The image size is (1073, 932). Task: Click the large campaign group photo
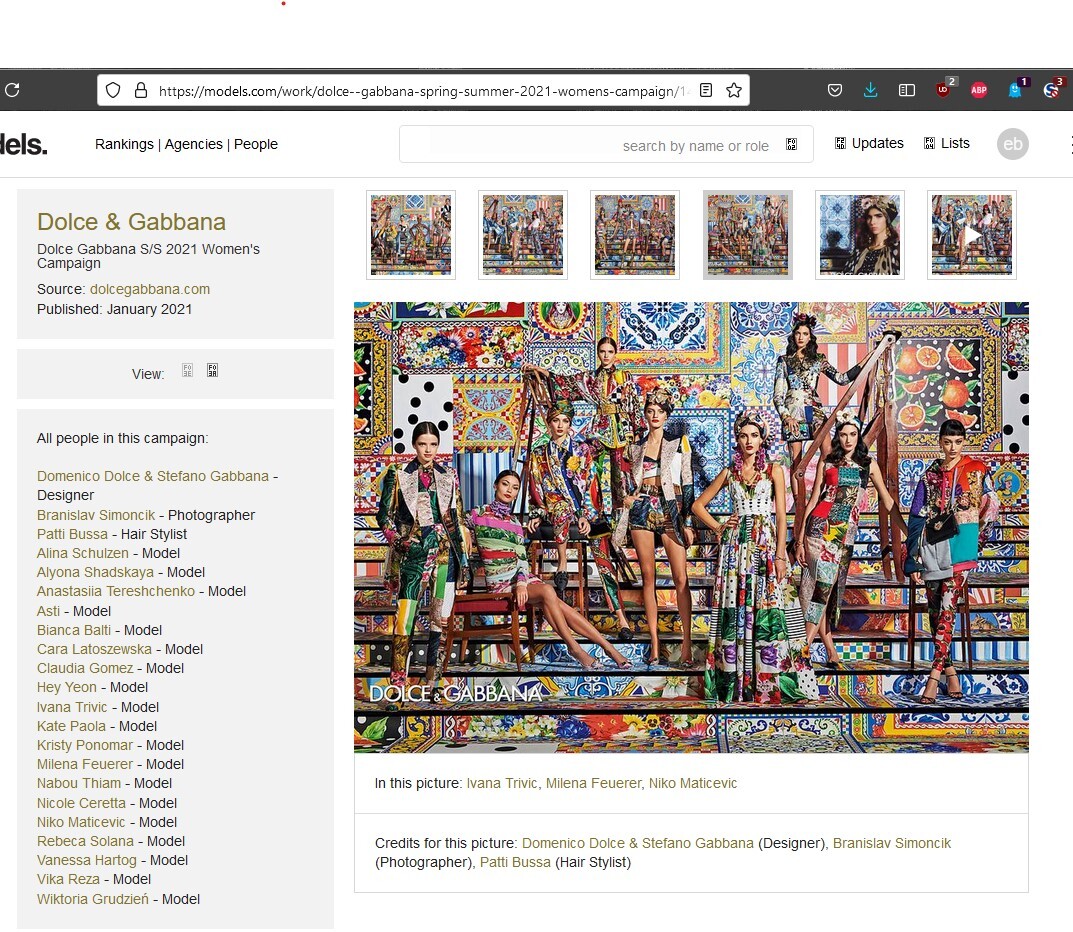[691, 528]
